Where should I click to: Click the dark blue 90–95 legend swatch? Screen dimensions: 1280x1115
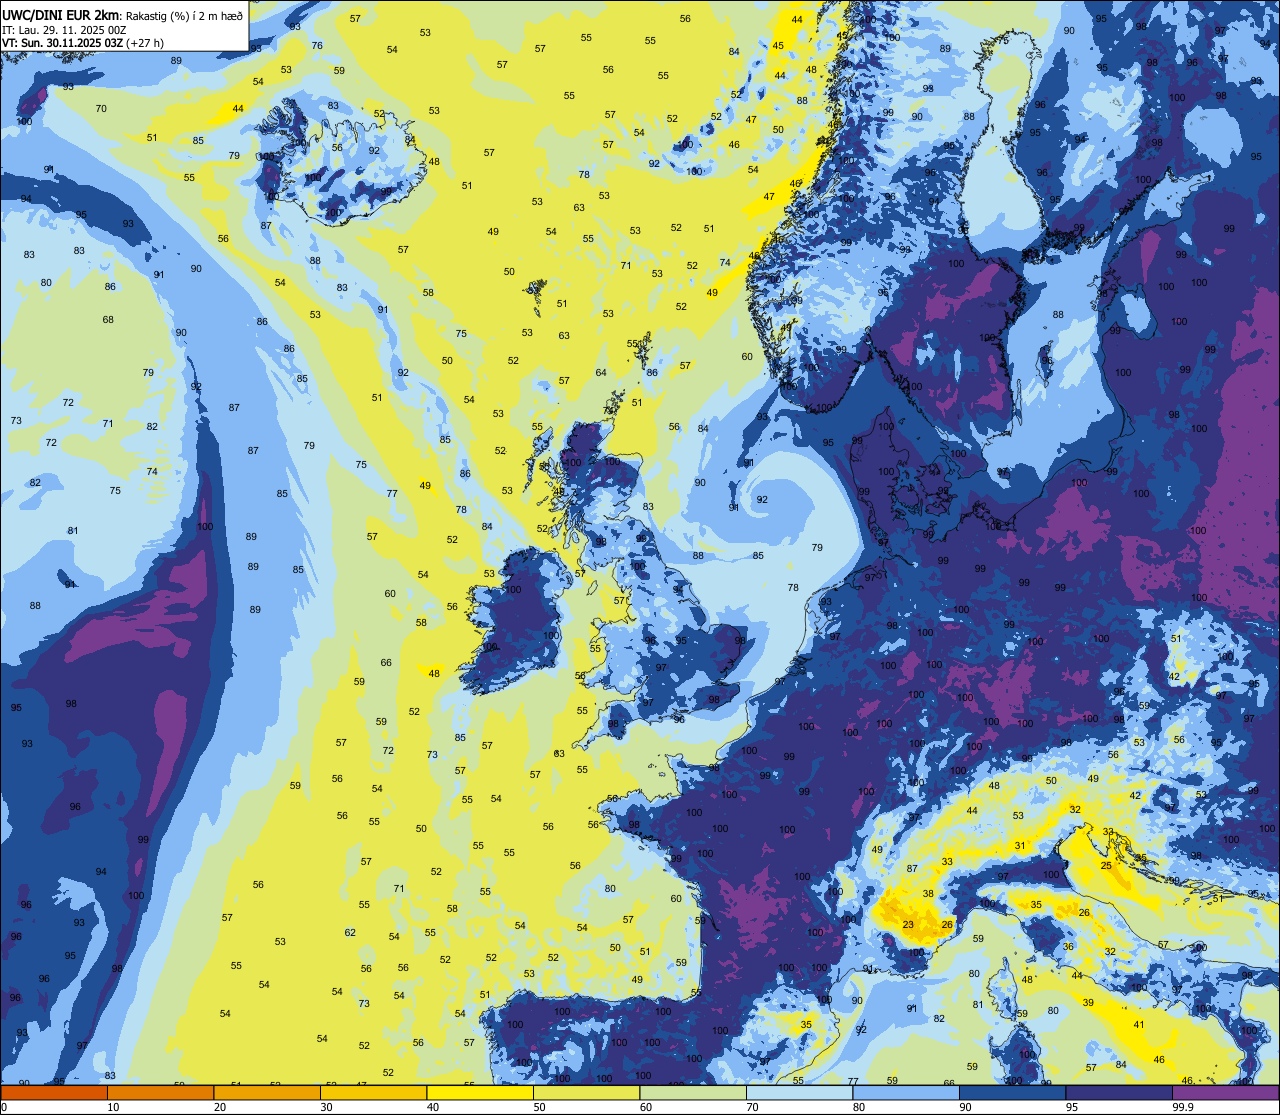click(1012, 1092)
